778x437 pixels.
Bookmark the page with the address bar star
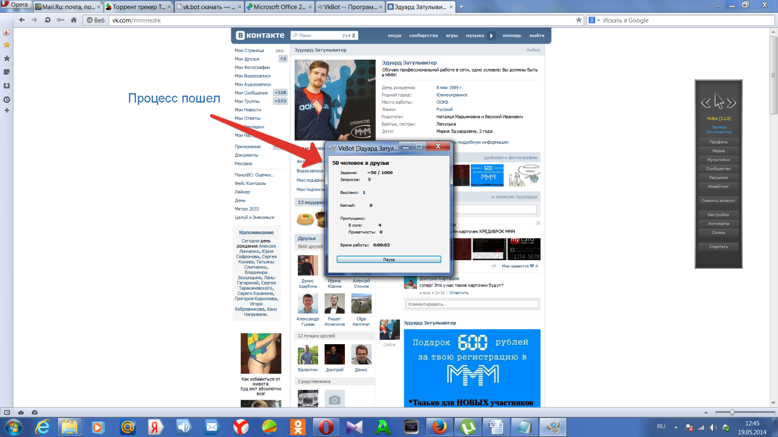click(x=579, y=20)
